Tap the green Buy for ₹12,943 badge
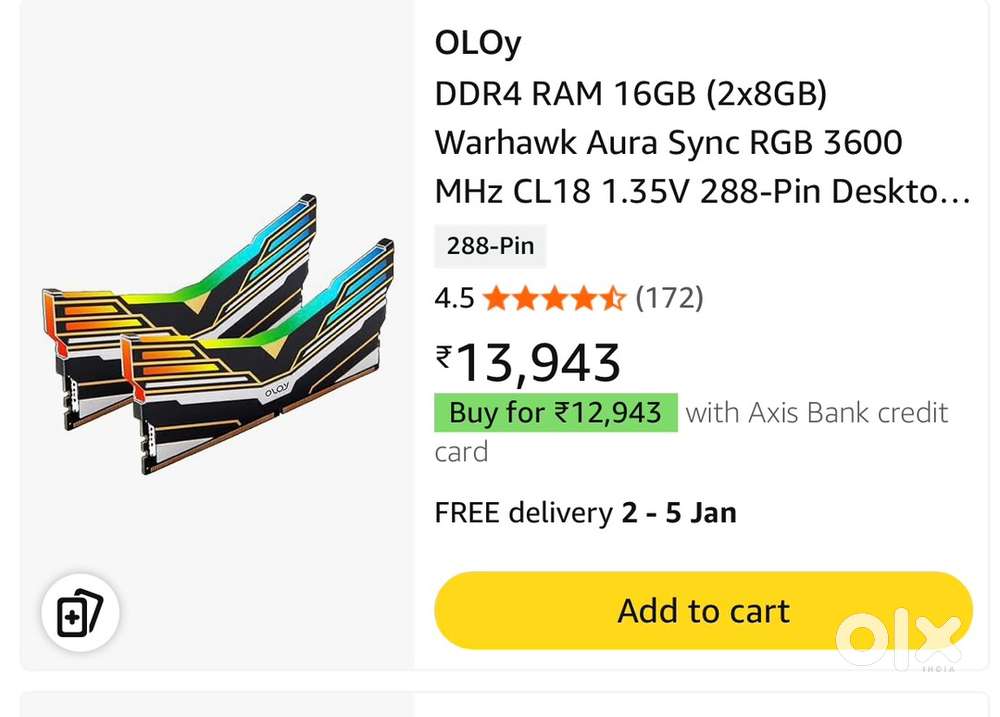Image resolution: width=1000 pixels, height=717 pixels. (x=555, y=413)
